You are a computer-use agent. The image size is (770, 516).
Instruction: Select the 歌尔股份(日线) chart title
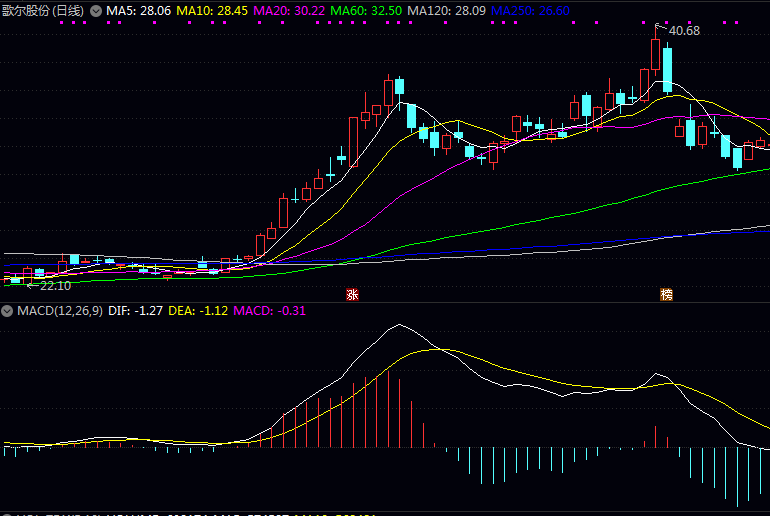42,10
